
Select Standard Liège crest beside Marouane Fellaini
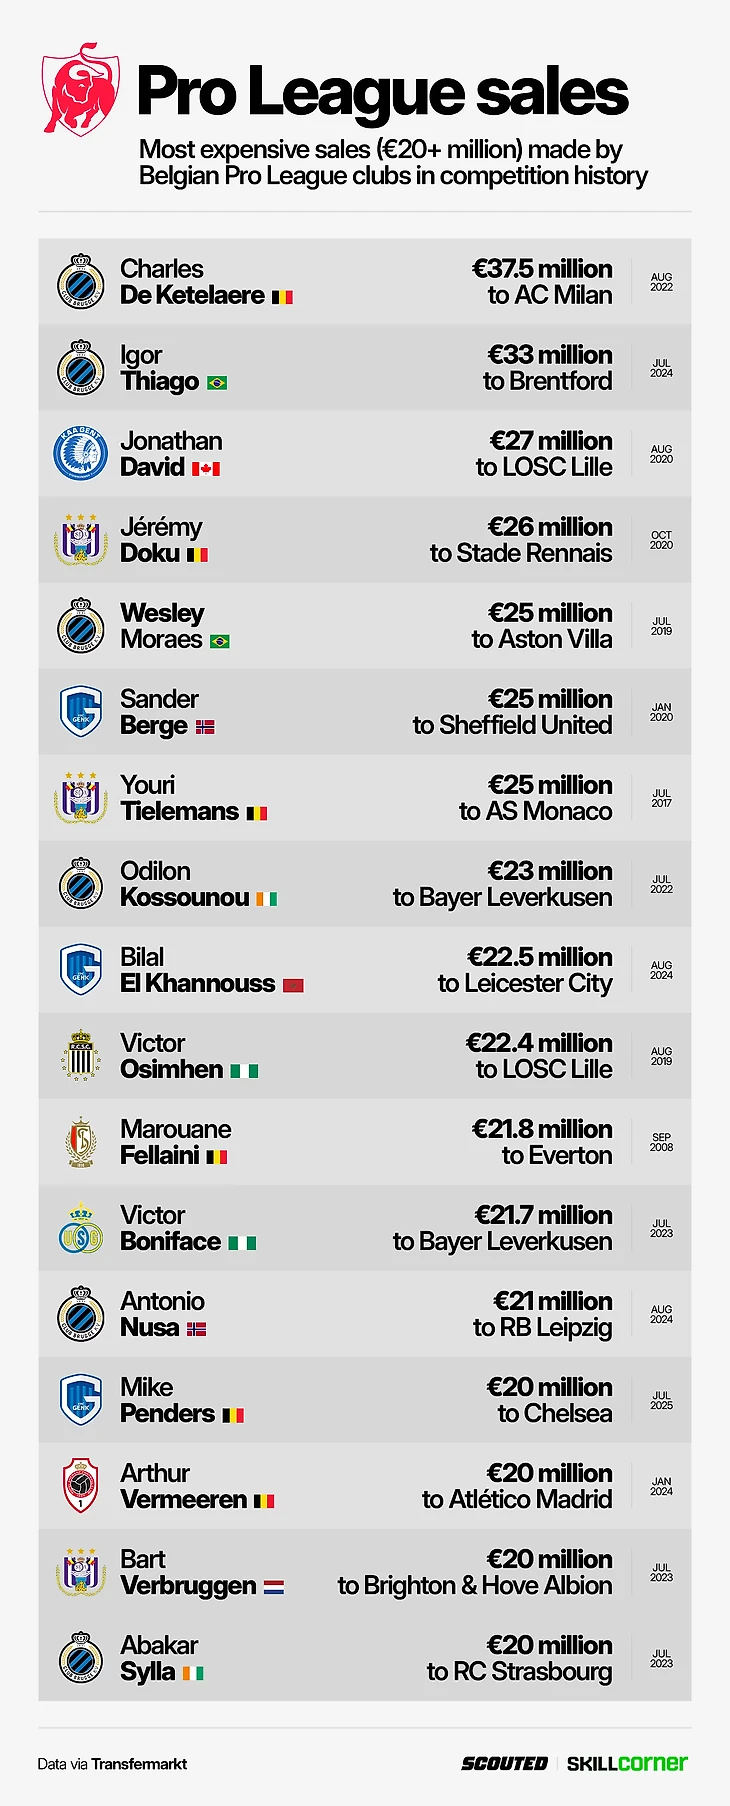click(x=80, y=1142)
